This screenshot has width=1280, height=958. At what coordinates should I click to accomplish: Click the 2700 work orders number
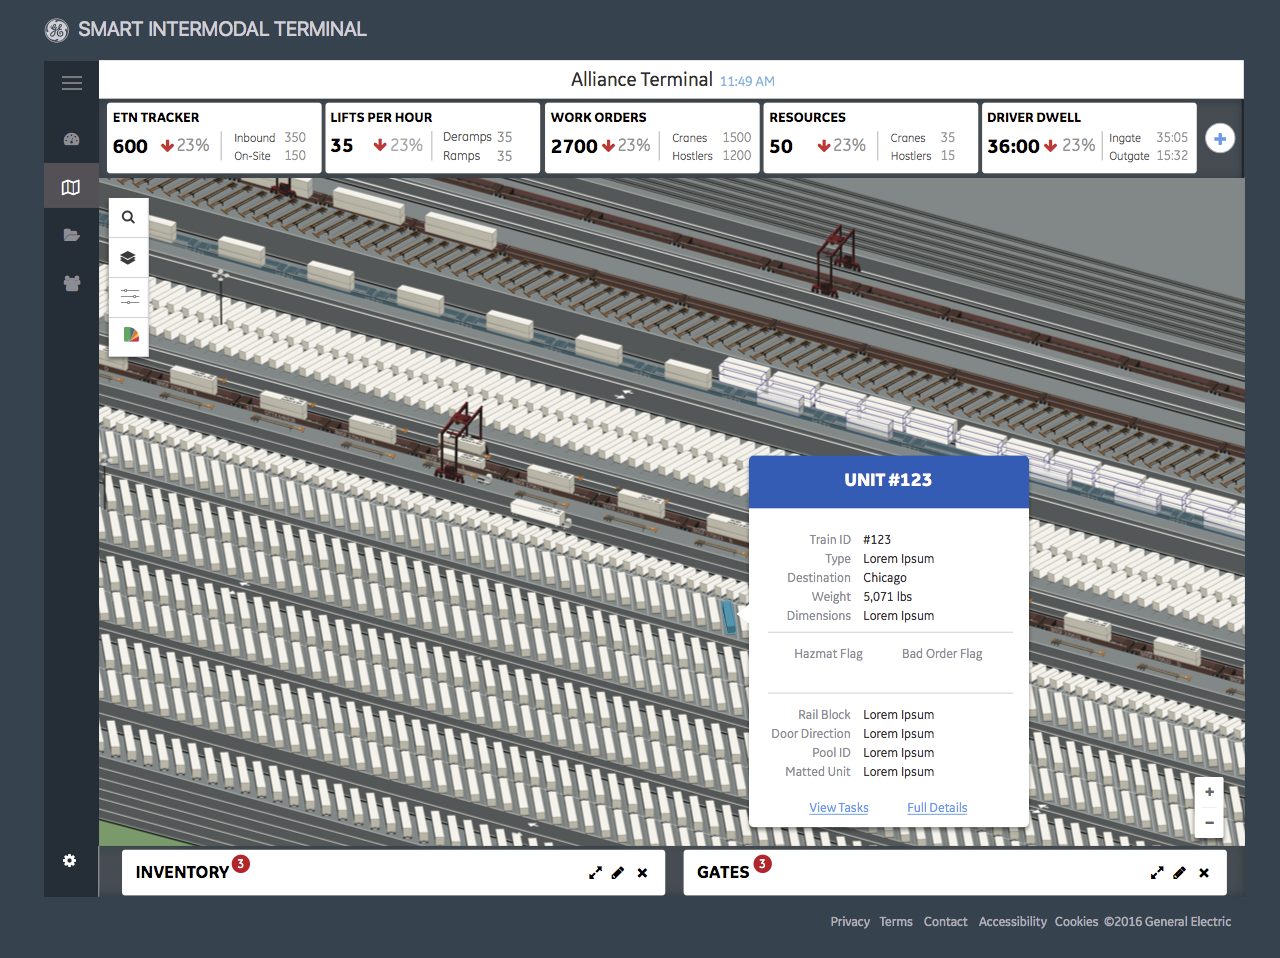574,147
